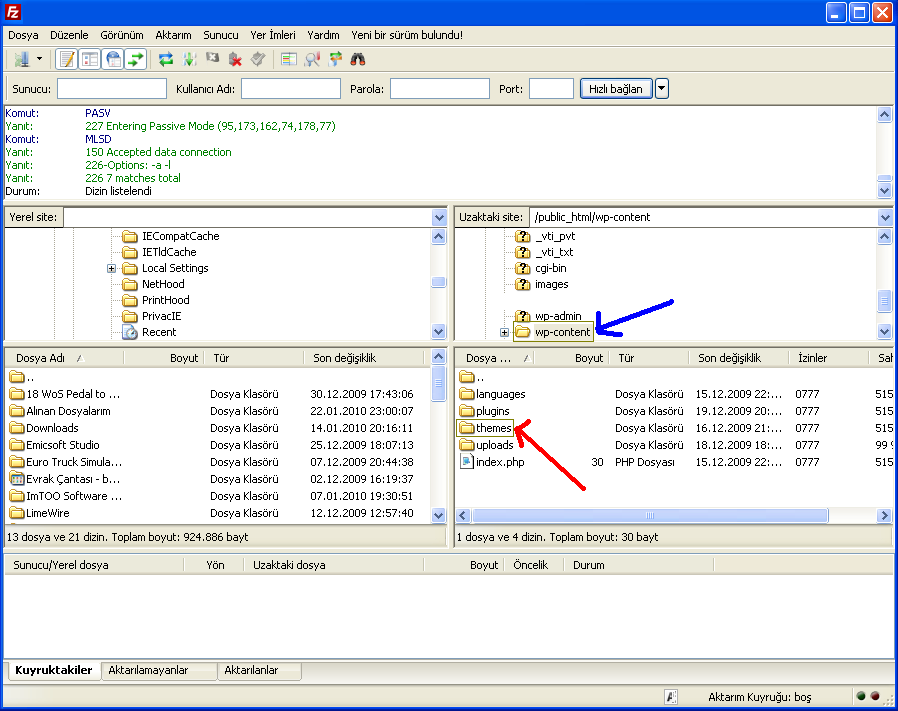Refresh file and folder lists
898x711 pixels.
tap(166, 59)
